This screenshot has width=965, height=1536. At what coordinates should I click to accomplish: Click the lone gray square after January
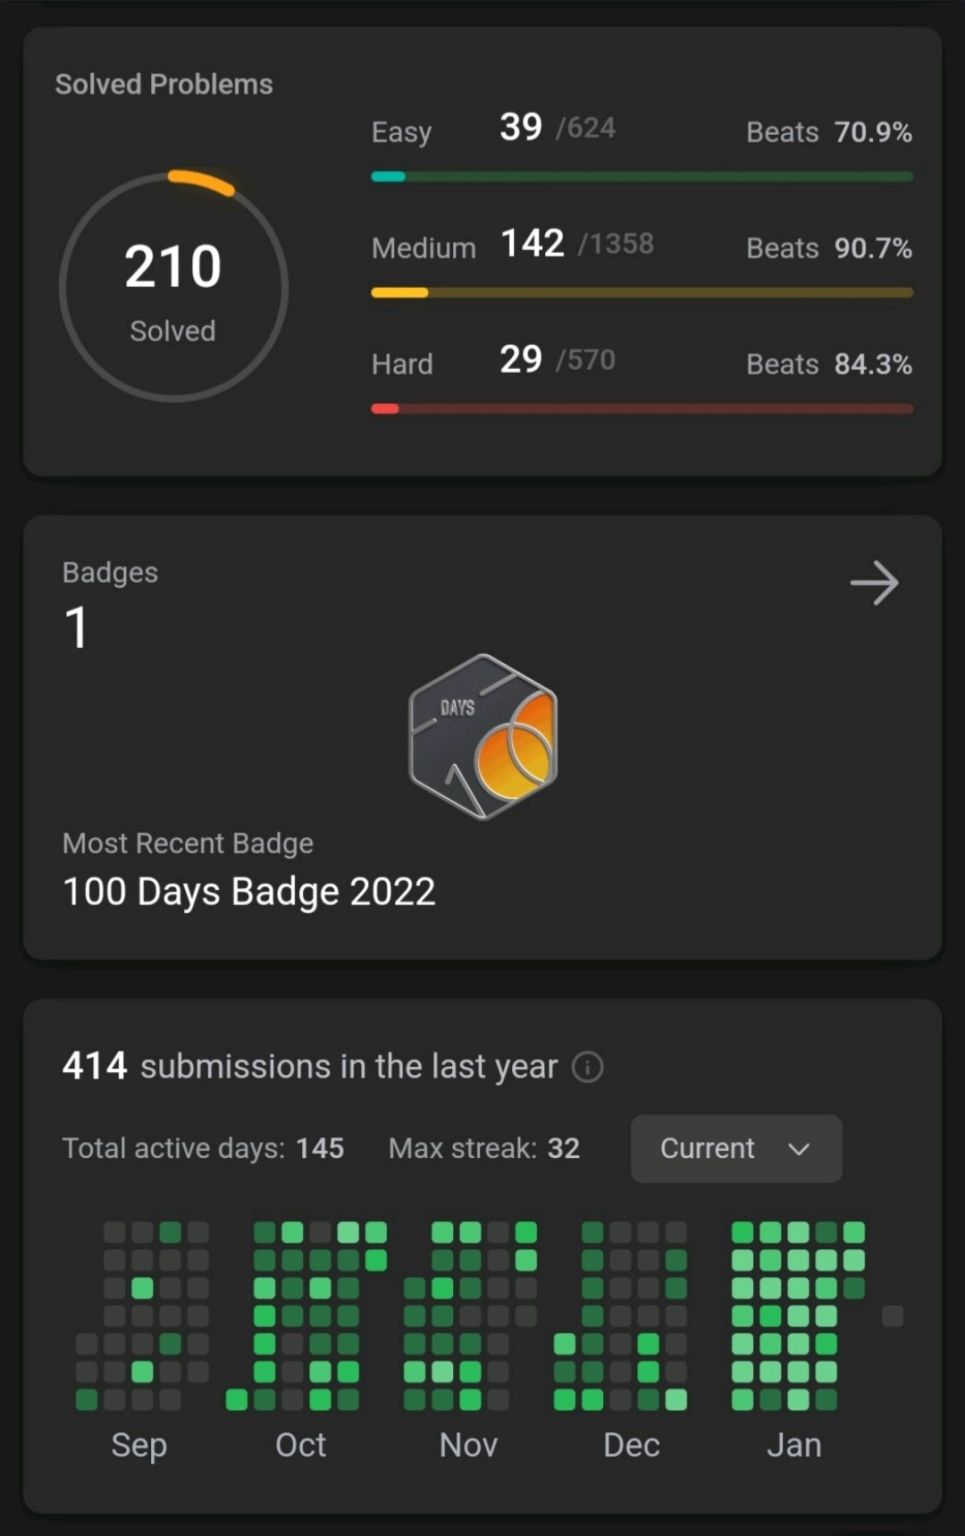coord(893,1316)
